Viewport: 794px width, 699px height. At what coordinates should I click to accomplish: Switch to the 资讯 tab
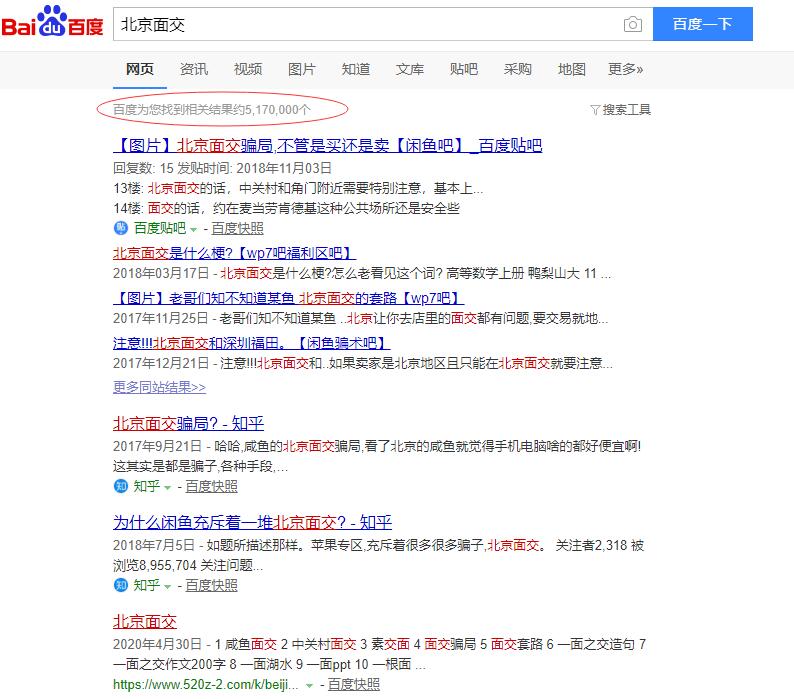[x=194, y=69]
